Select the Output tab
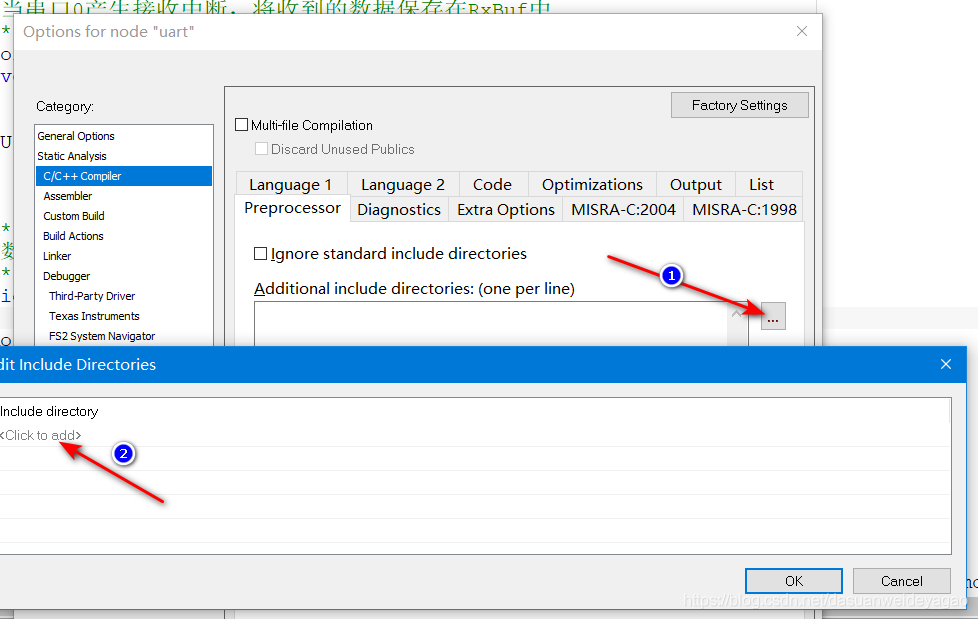The width and height of the screenshot is (978, 619). pos(695,185)
